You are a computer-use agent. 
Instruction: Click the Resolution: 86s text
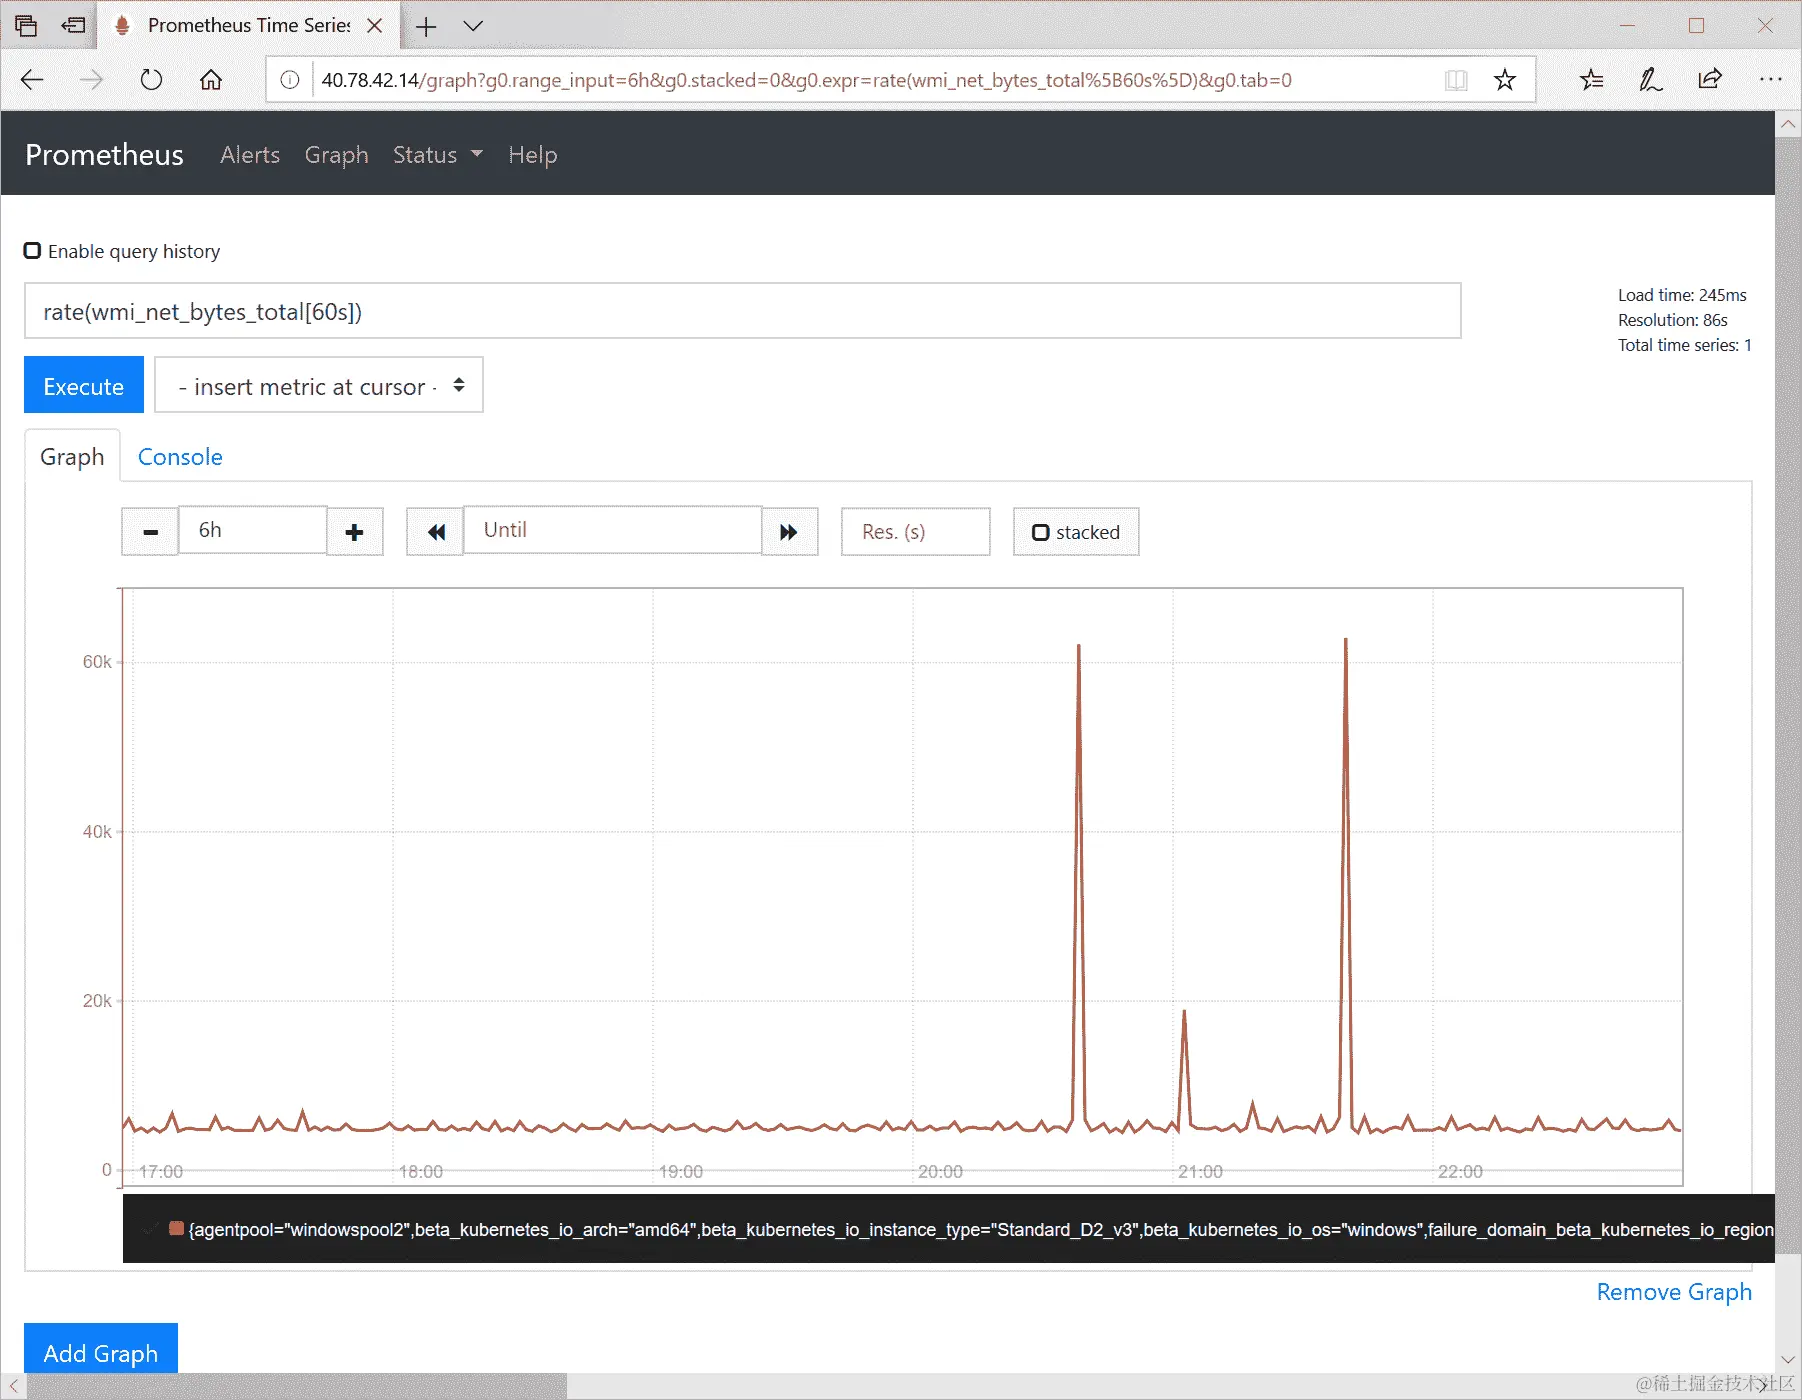point(1673,320)
